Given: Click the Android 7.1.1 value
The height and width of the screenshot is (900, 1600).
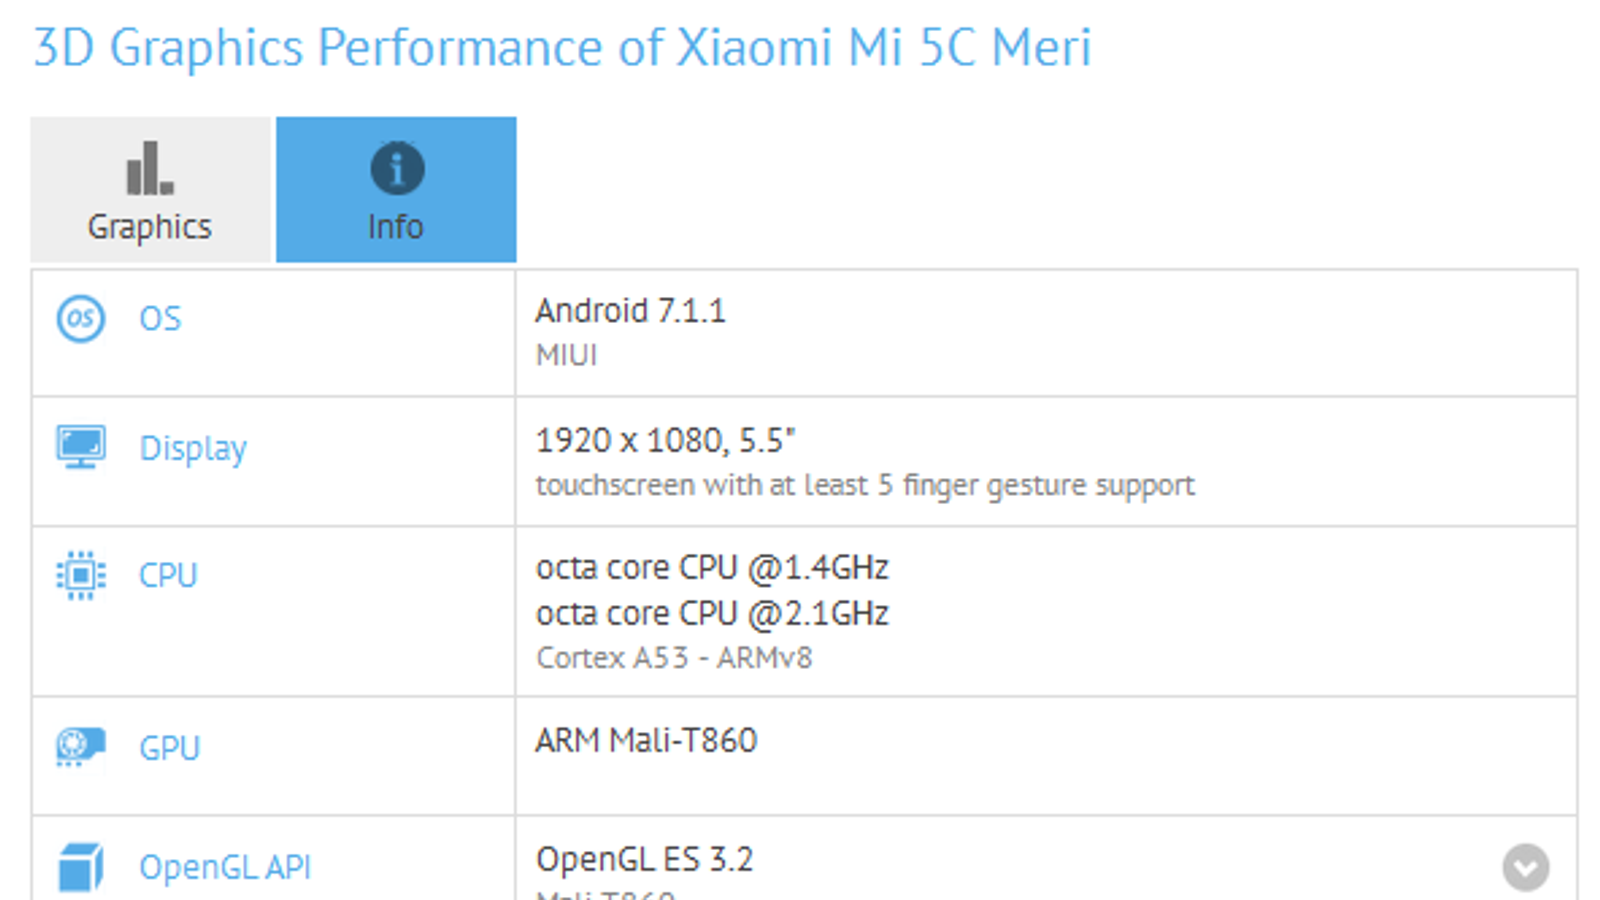Looking at the screenshot, I should click(x=630, y=311).
